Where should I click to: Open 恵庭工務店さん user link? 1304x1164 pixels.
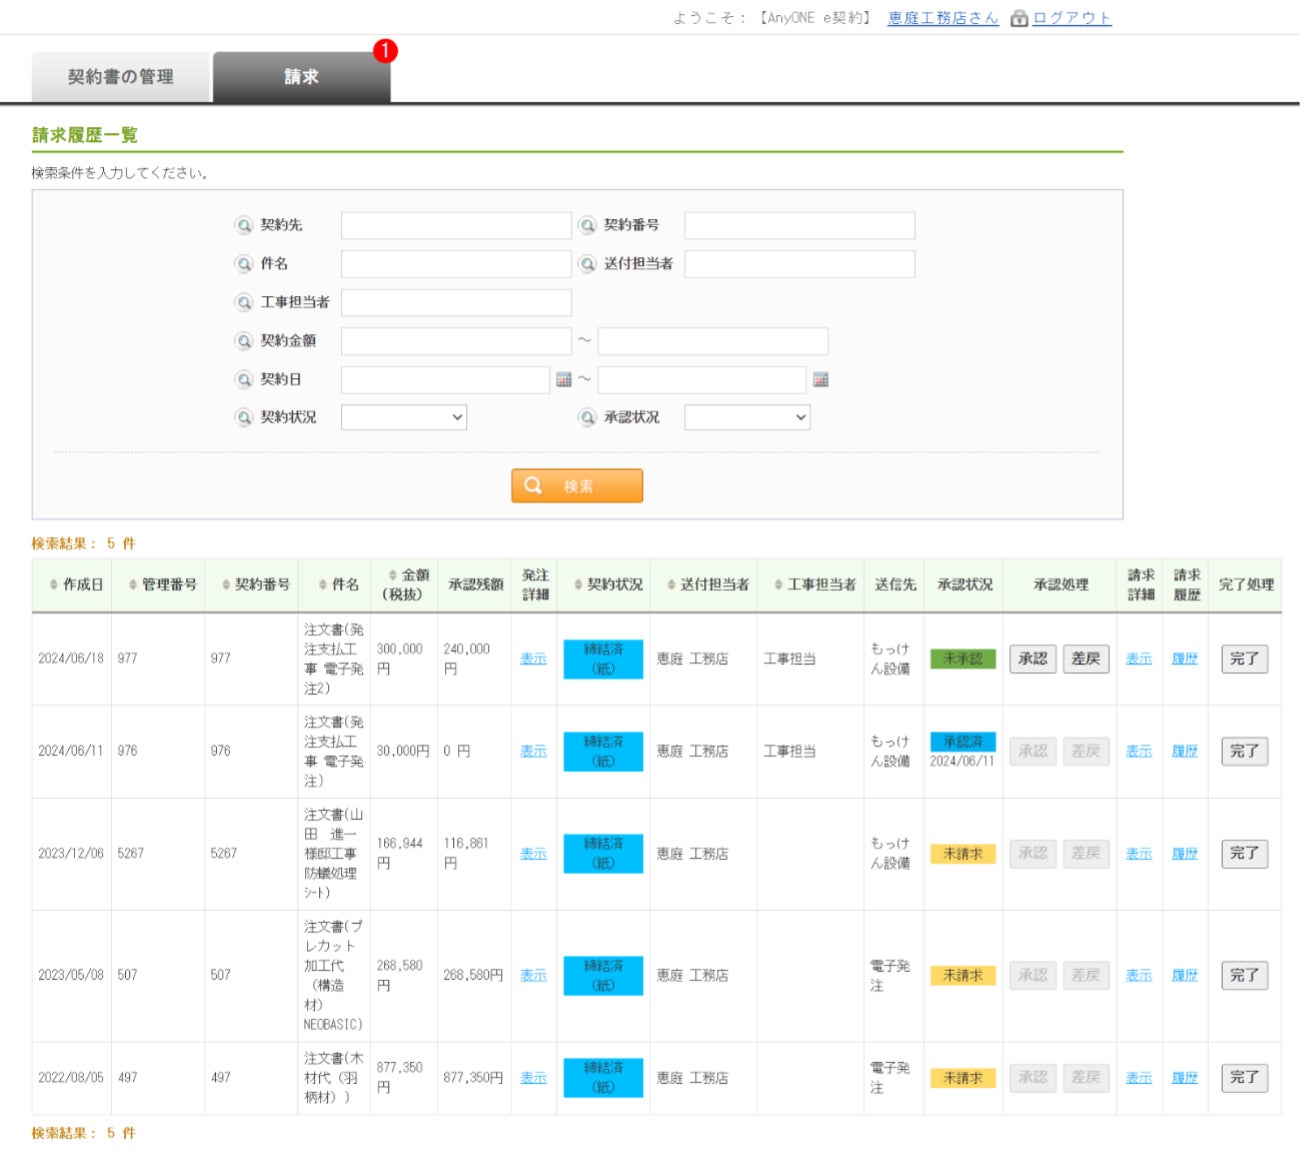tap(943, 18)
